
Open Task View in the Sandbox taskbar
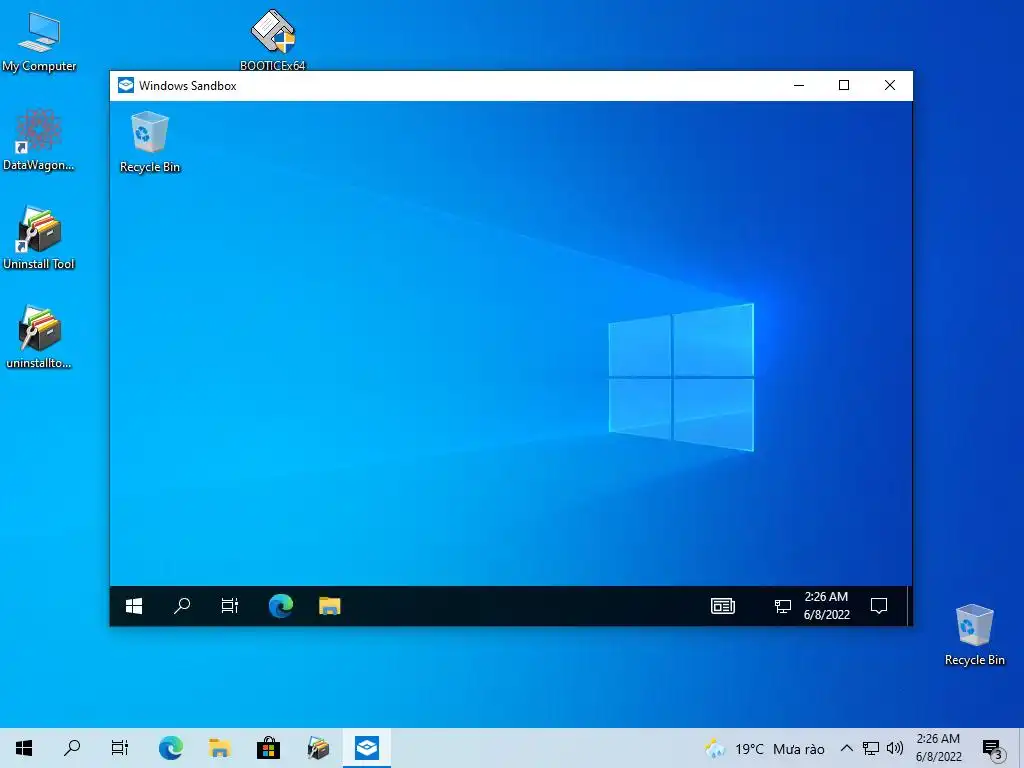[x=230, y=606]
